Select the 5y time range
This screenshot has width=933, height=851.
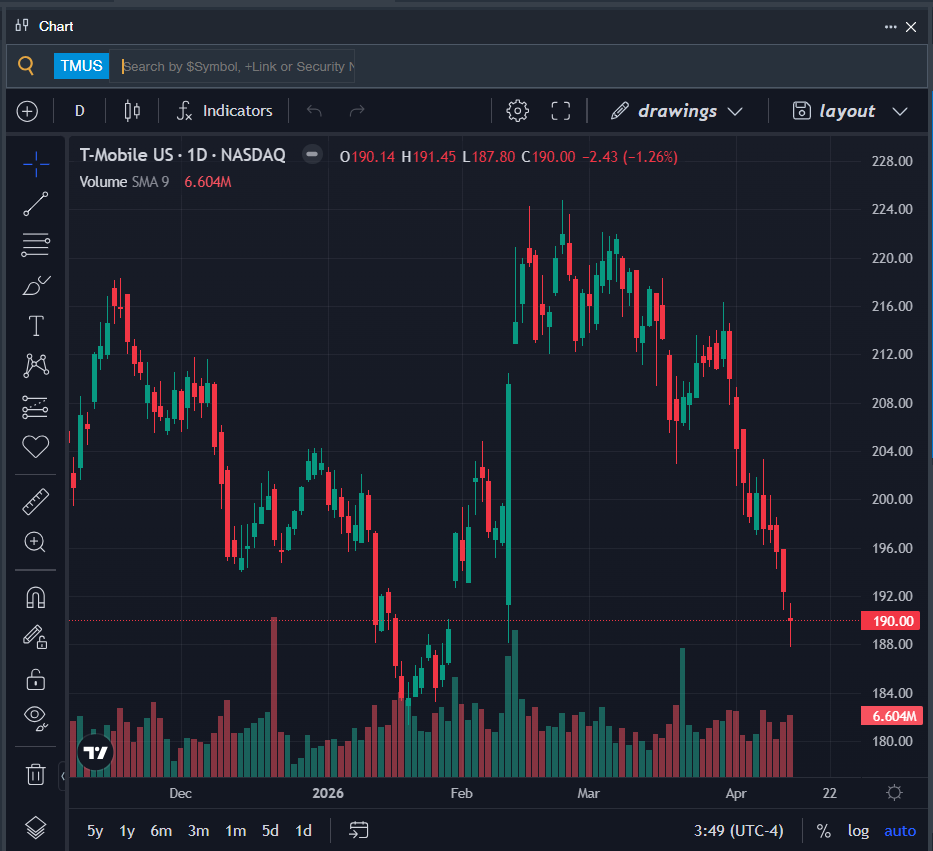(x=95, y=830)
